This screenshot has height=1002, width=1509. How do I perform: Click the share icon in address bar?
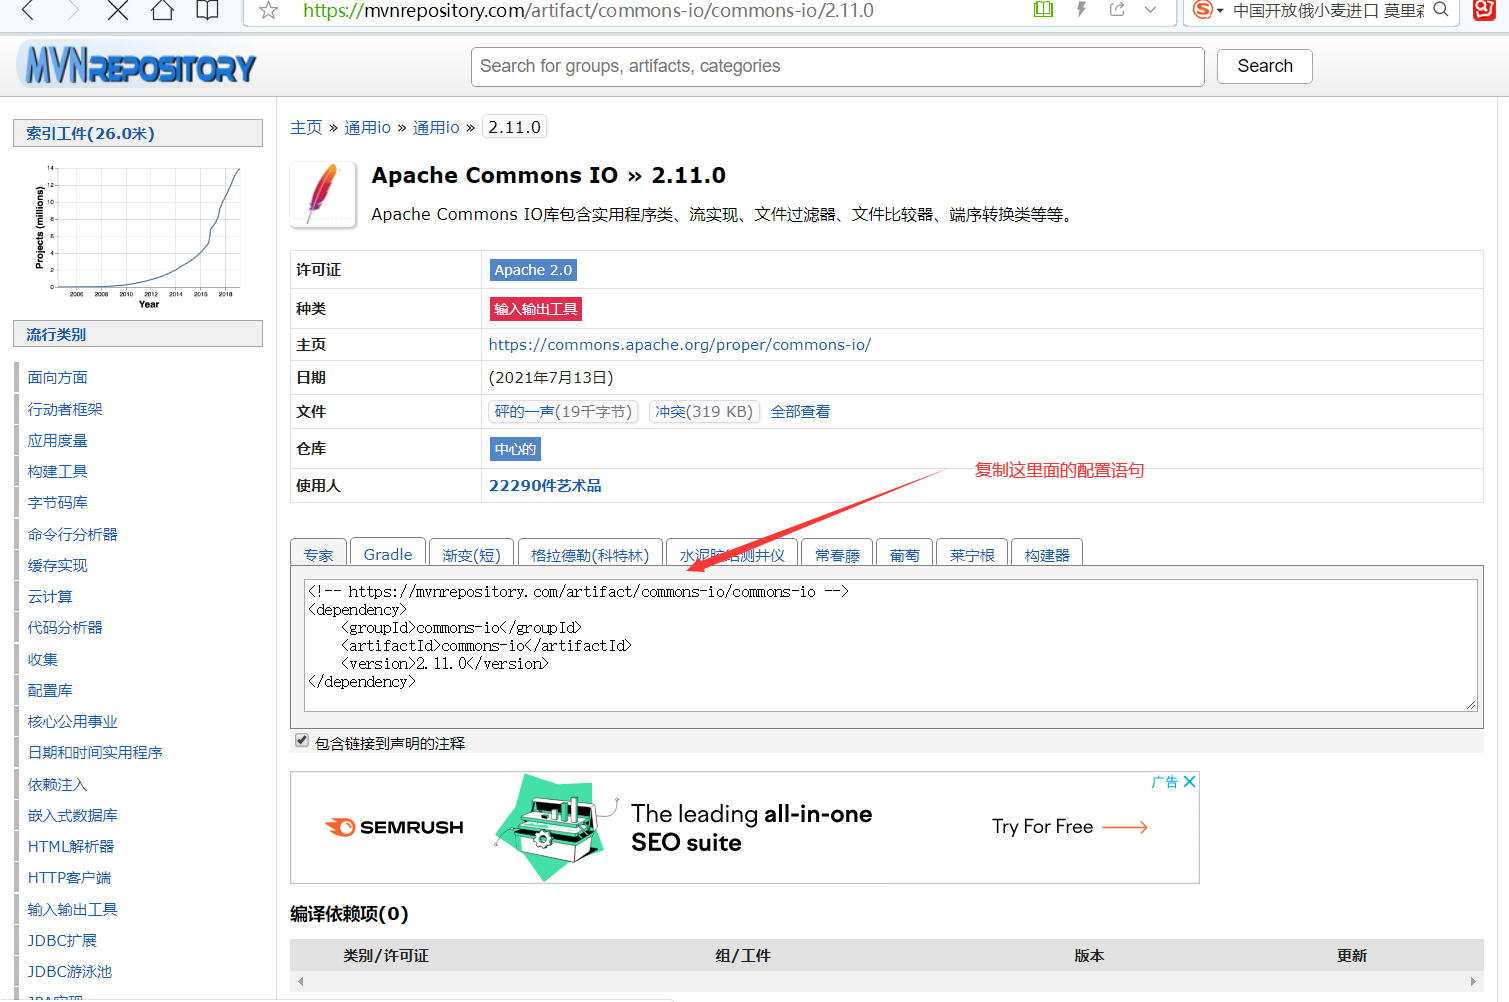coord(1117,9)
